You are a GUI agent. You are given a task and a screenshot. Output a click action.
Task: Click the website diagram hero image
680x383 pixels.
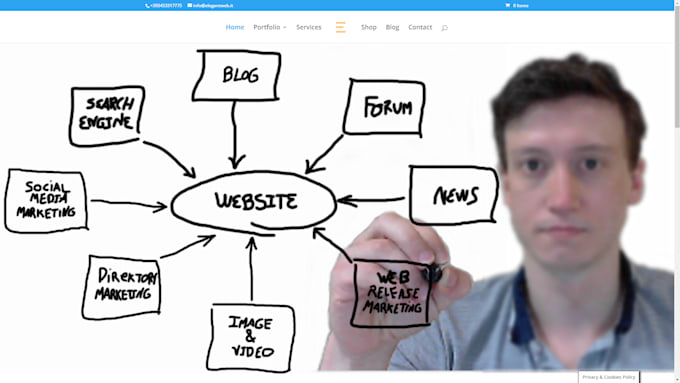pos(337,207)
